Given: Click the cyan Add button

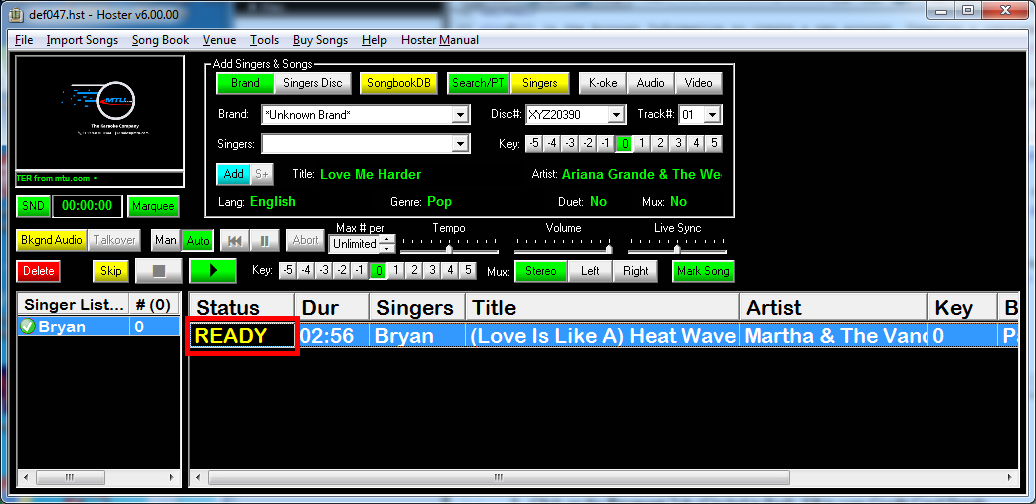Looking at the screenshot, I should point(233,174).
